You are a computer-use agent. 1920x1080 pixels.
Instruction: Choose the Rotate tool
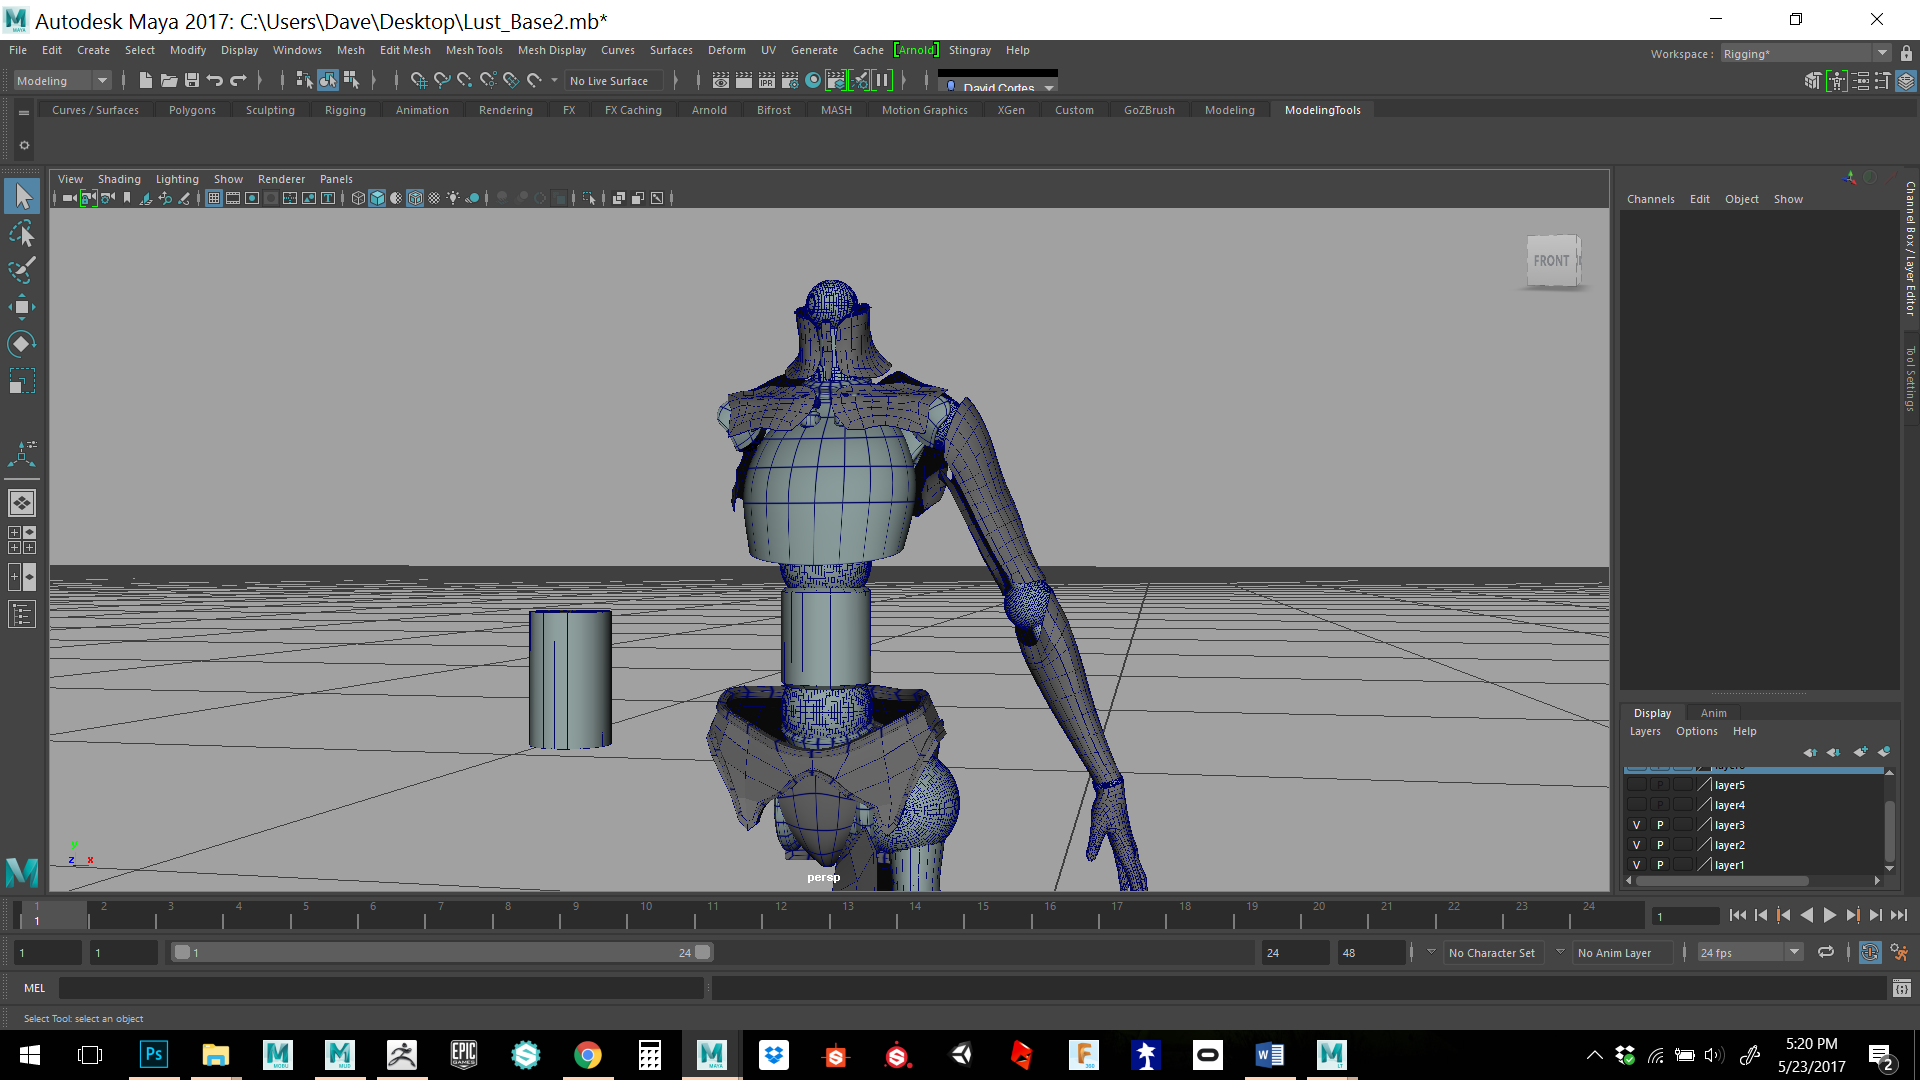click(22, 344)
